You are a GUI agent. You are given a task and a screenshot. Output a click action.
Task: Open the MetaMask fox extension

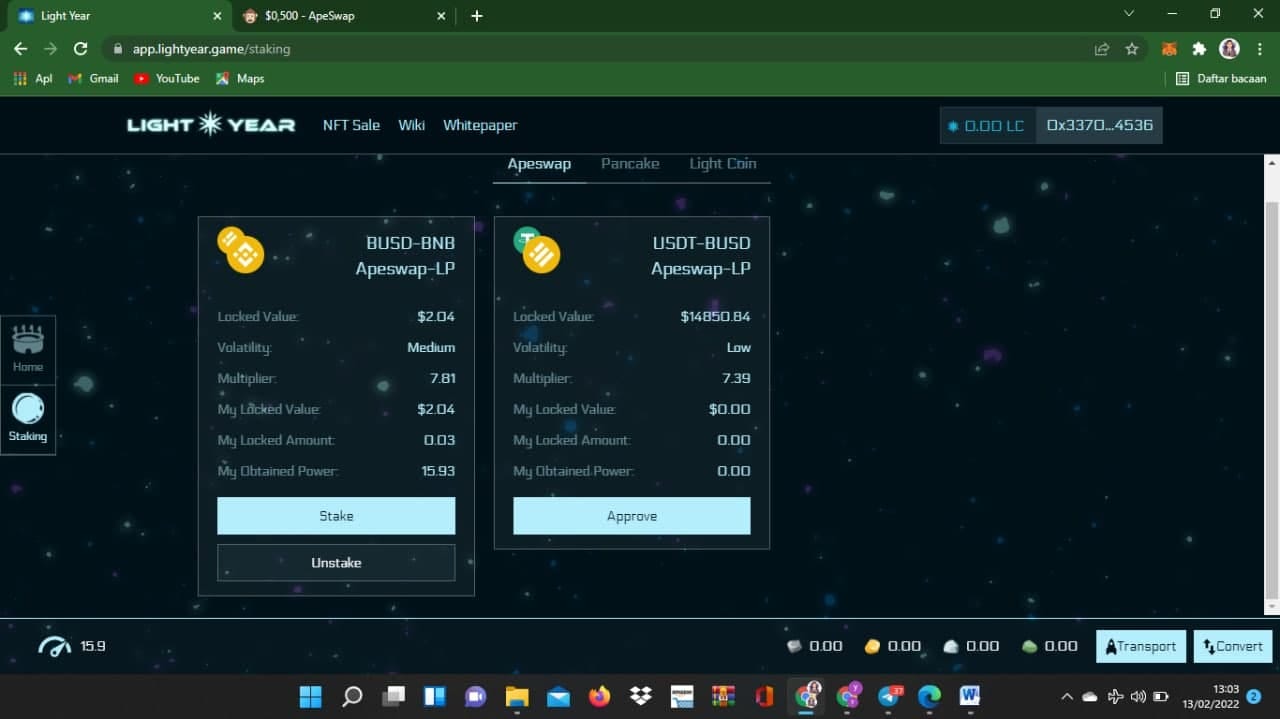(x=1168, y=48)
